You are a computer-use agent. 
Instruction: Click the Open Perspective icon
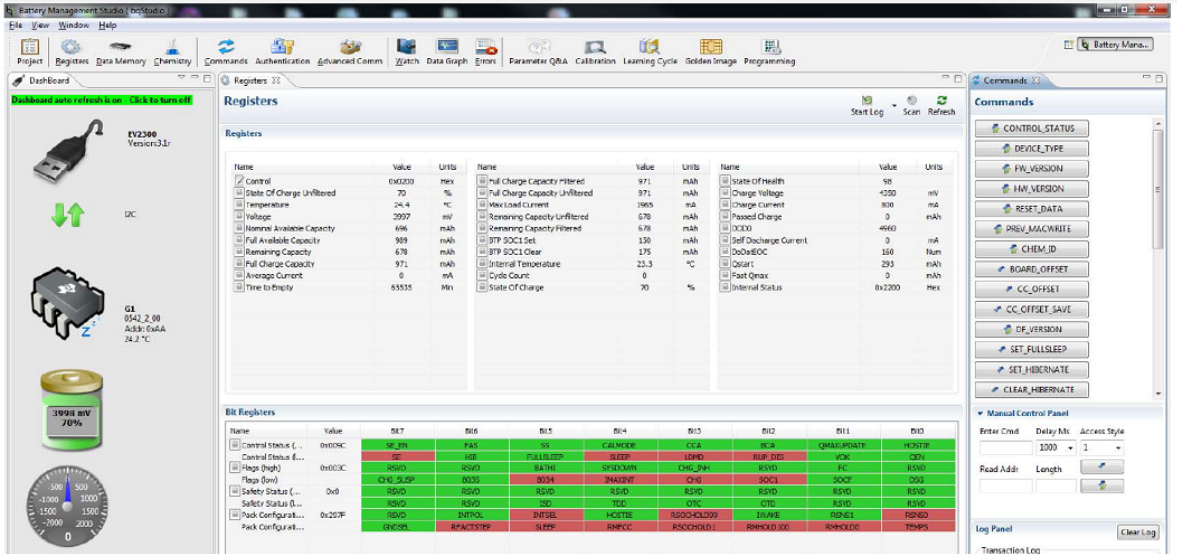point(1069,44)
